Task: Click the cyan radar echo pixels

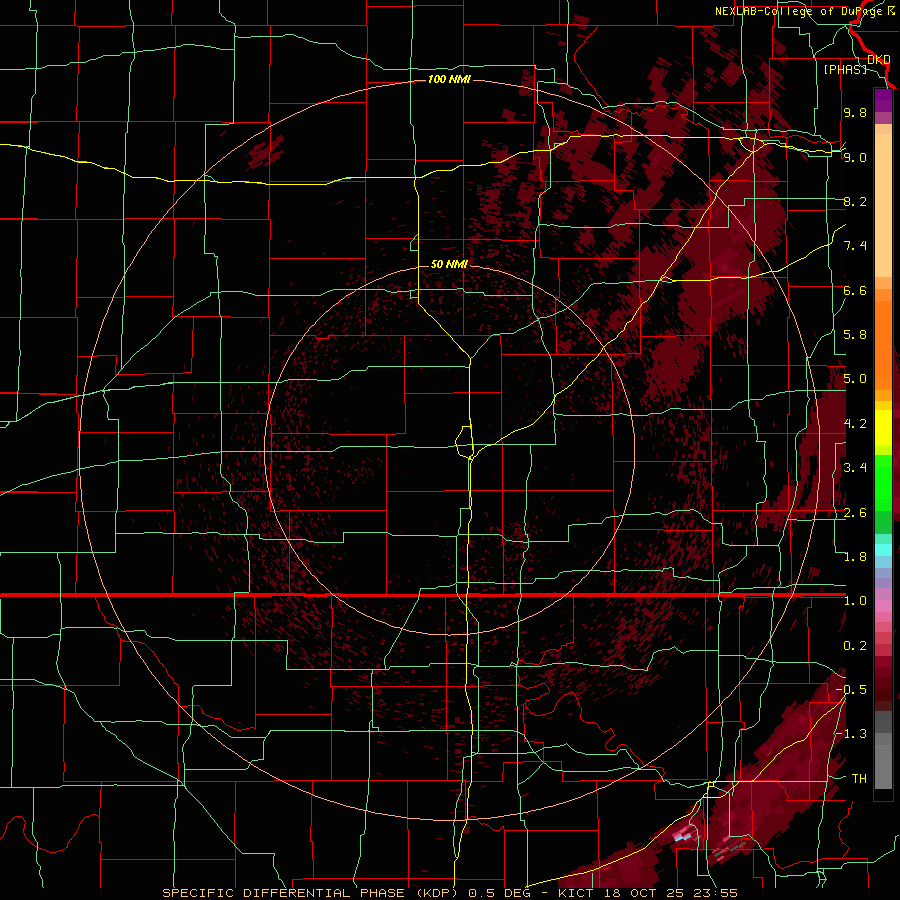Action: [x=681, y=837]
